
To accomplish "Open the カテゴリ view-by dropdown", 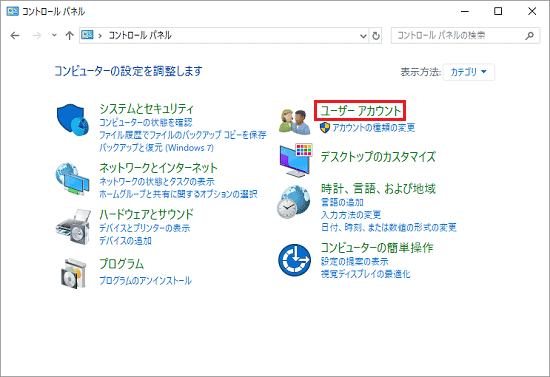I will [469, 72].
